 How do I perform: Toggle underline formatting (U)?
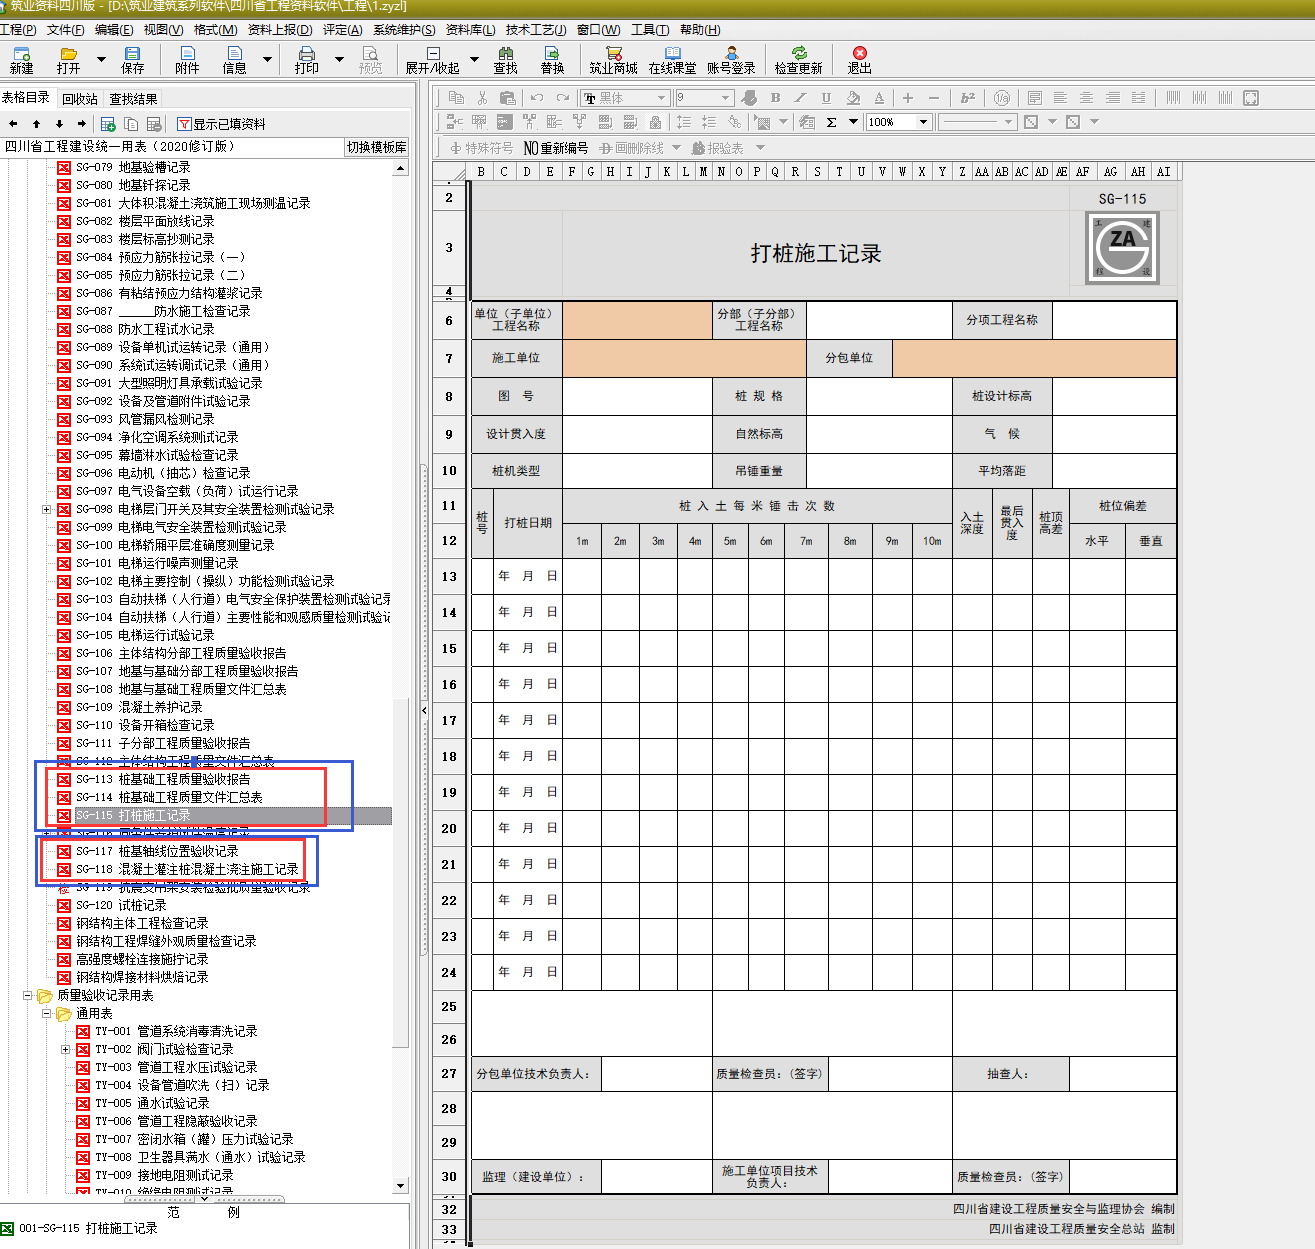826,97
